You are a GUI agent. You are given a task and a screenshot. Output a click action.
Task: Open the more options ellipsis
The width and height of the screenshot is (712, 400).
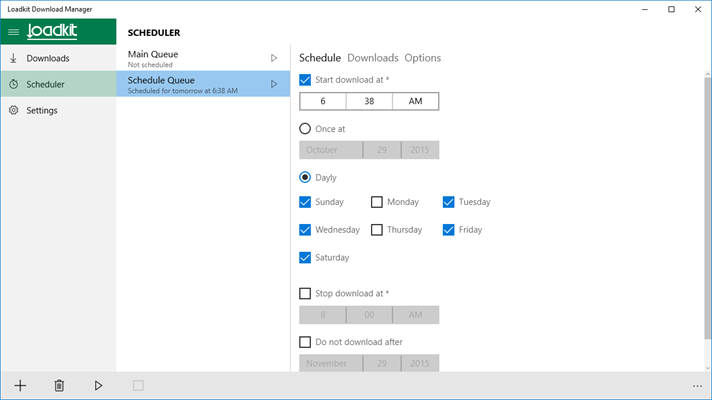(696, 385)
